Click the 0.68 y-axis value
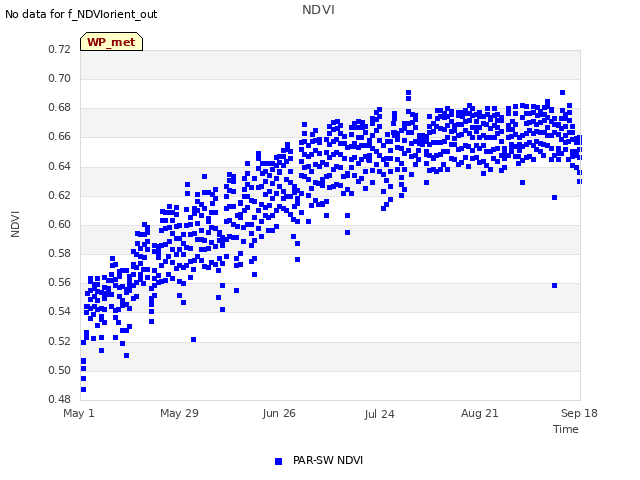640x480 pixels. [x=60, y=107]
